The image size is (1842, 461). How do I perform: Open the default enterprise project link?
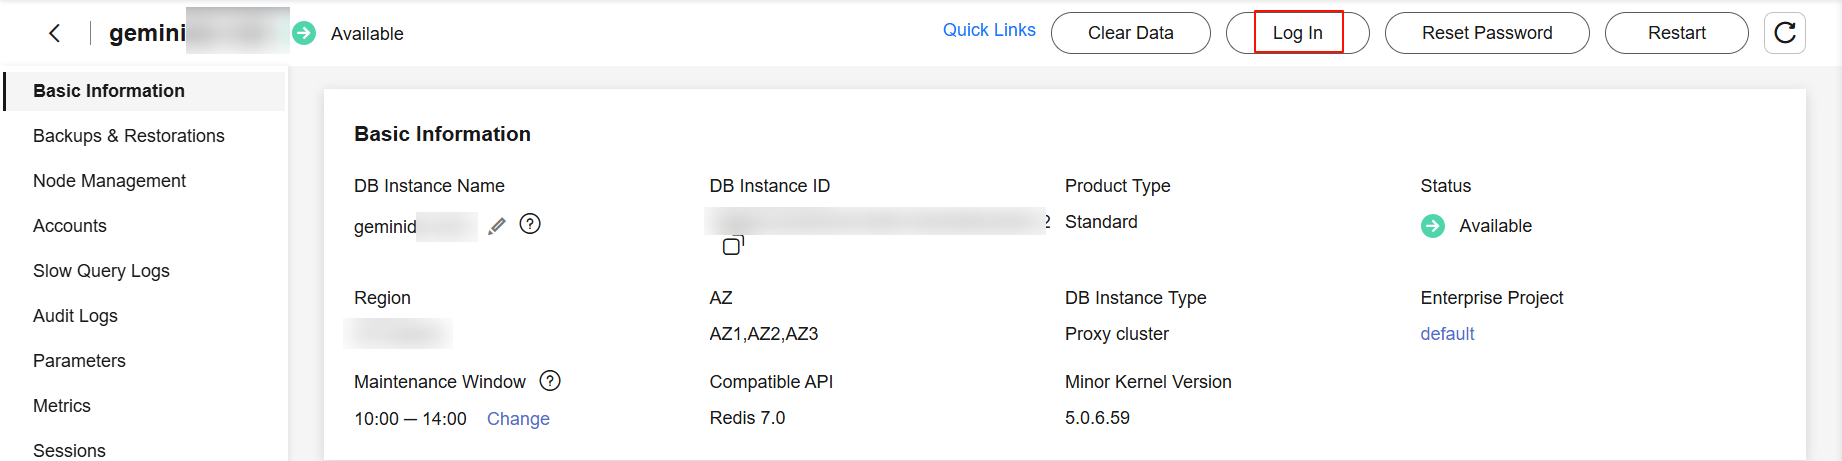click(x=1447, y=334)
